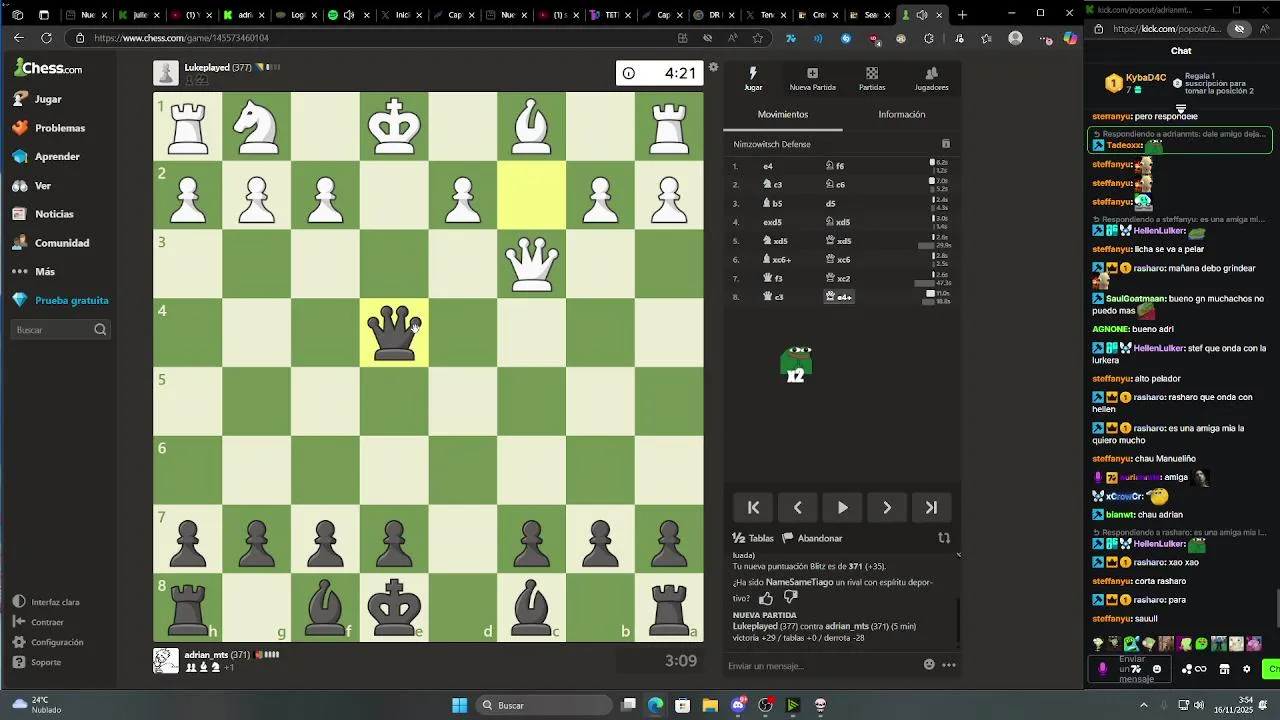Focus the Buscar search field in the sidebar
This screenshot has height=720, width=1280.
coord(61,330)
